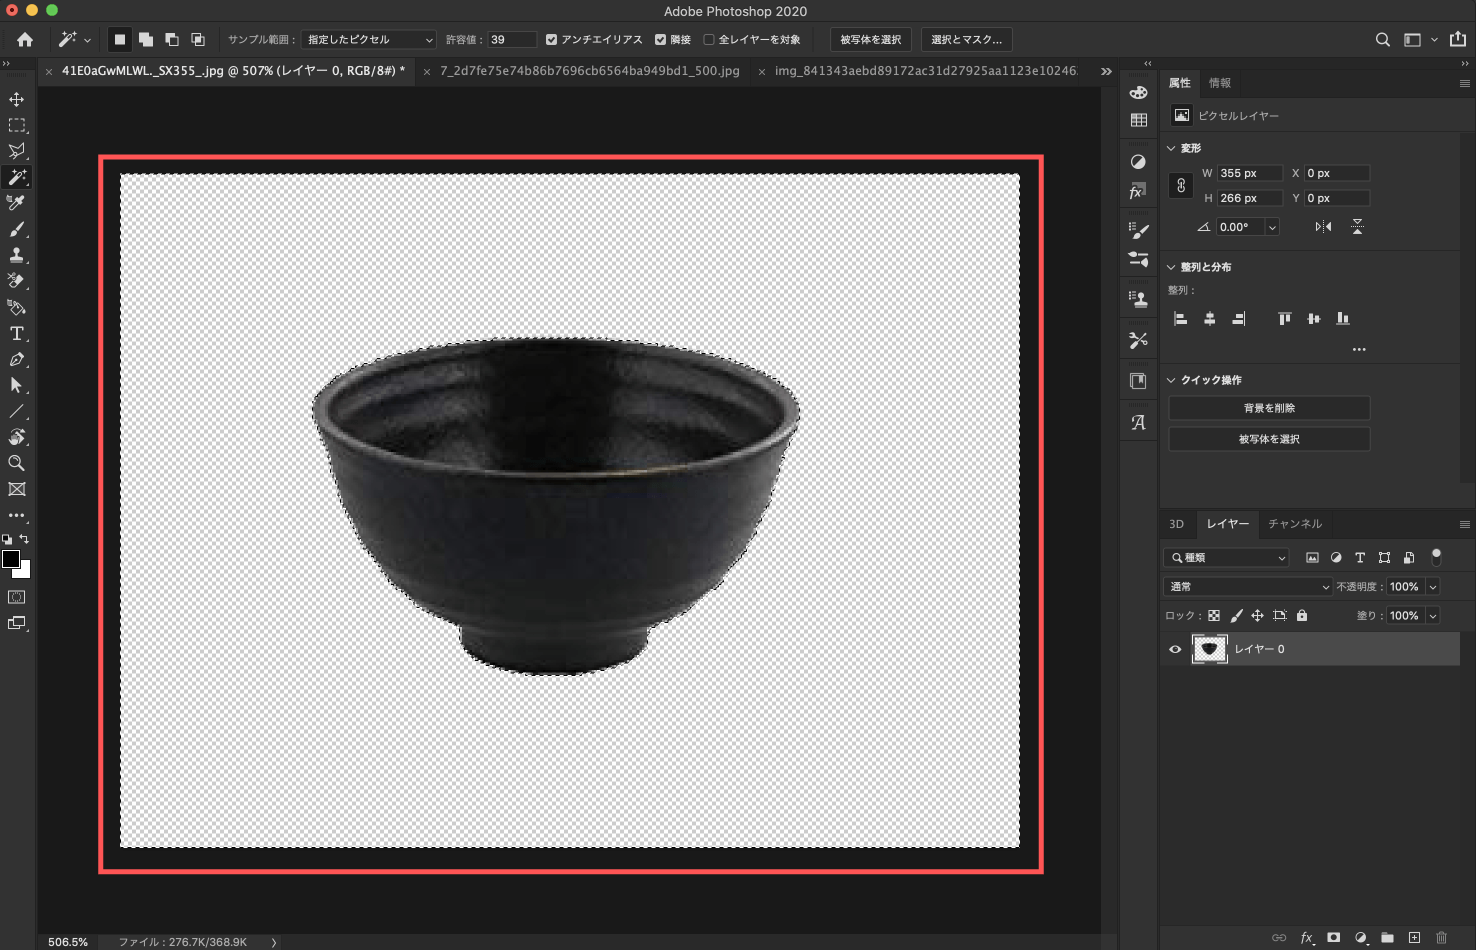Select the レイヤー panel tab

tap(1227, 524)
